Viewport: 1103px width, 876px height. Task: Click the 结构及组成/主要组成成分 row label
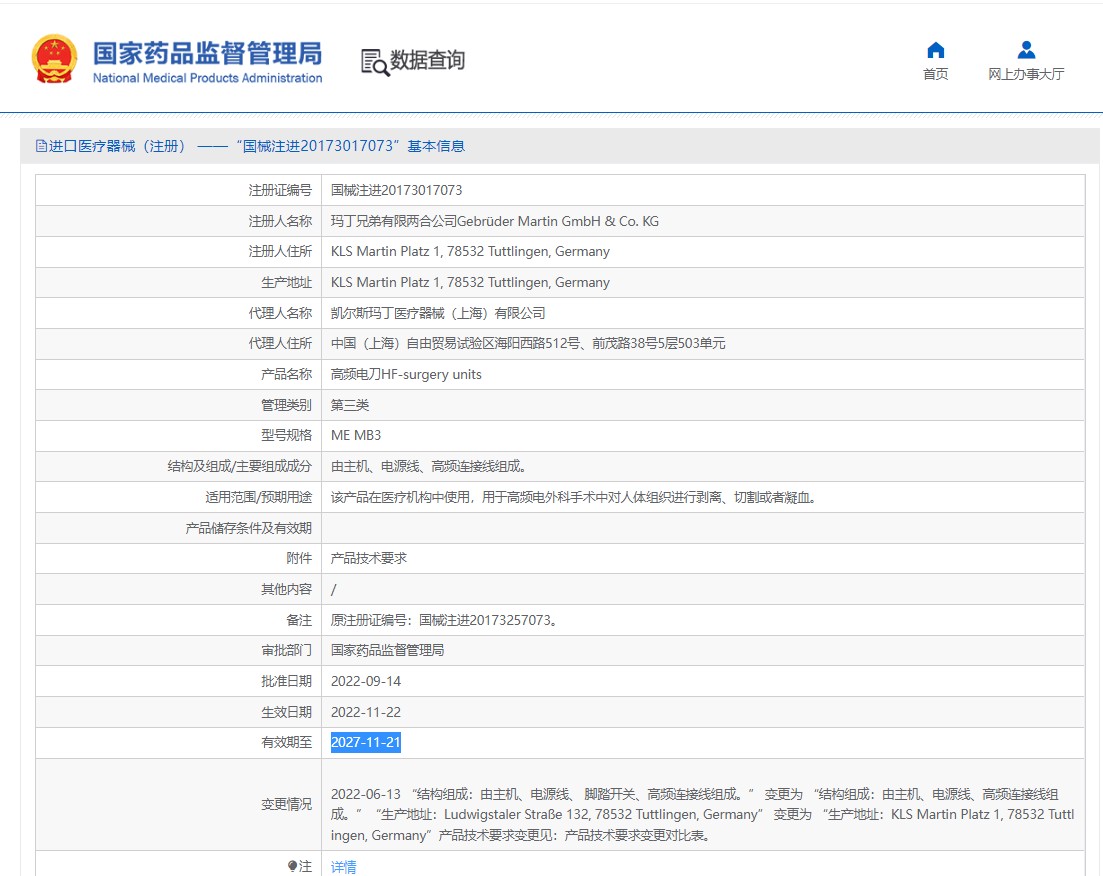(x=239, y=466)
